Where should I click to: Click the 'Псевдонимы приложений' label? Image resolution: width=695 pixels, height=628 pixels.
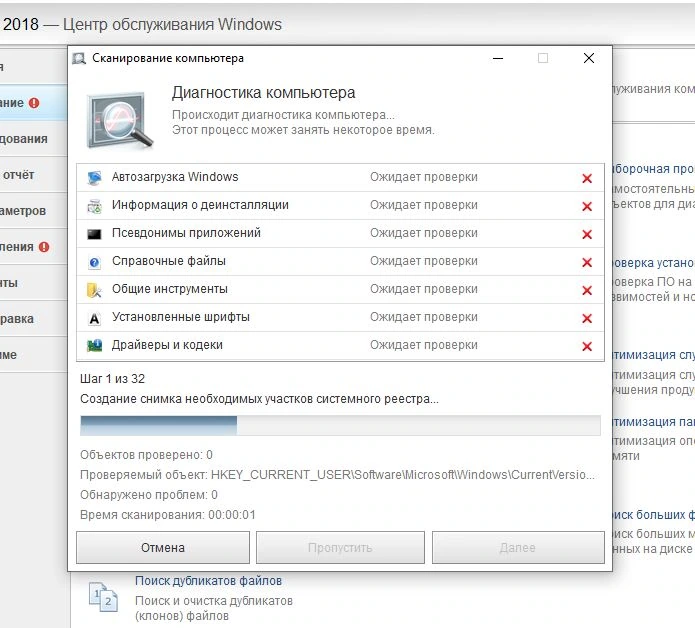186,233
